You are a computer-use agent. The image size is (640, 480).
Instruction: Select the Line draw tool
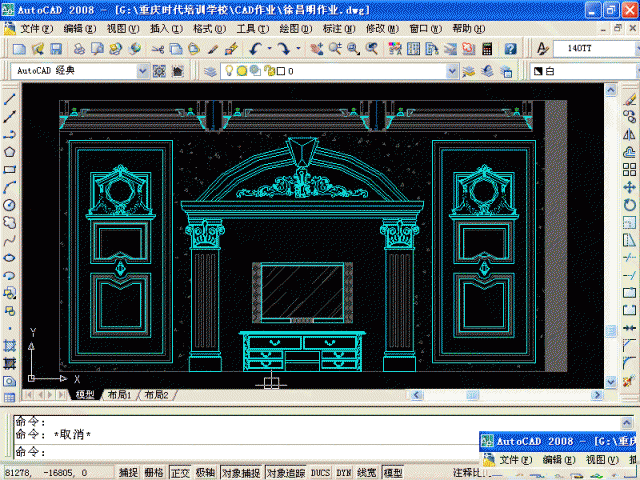click(9, 99)
